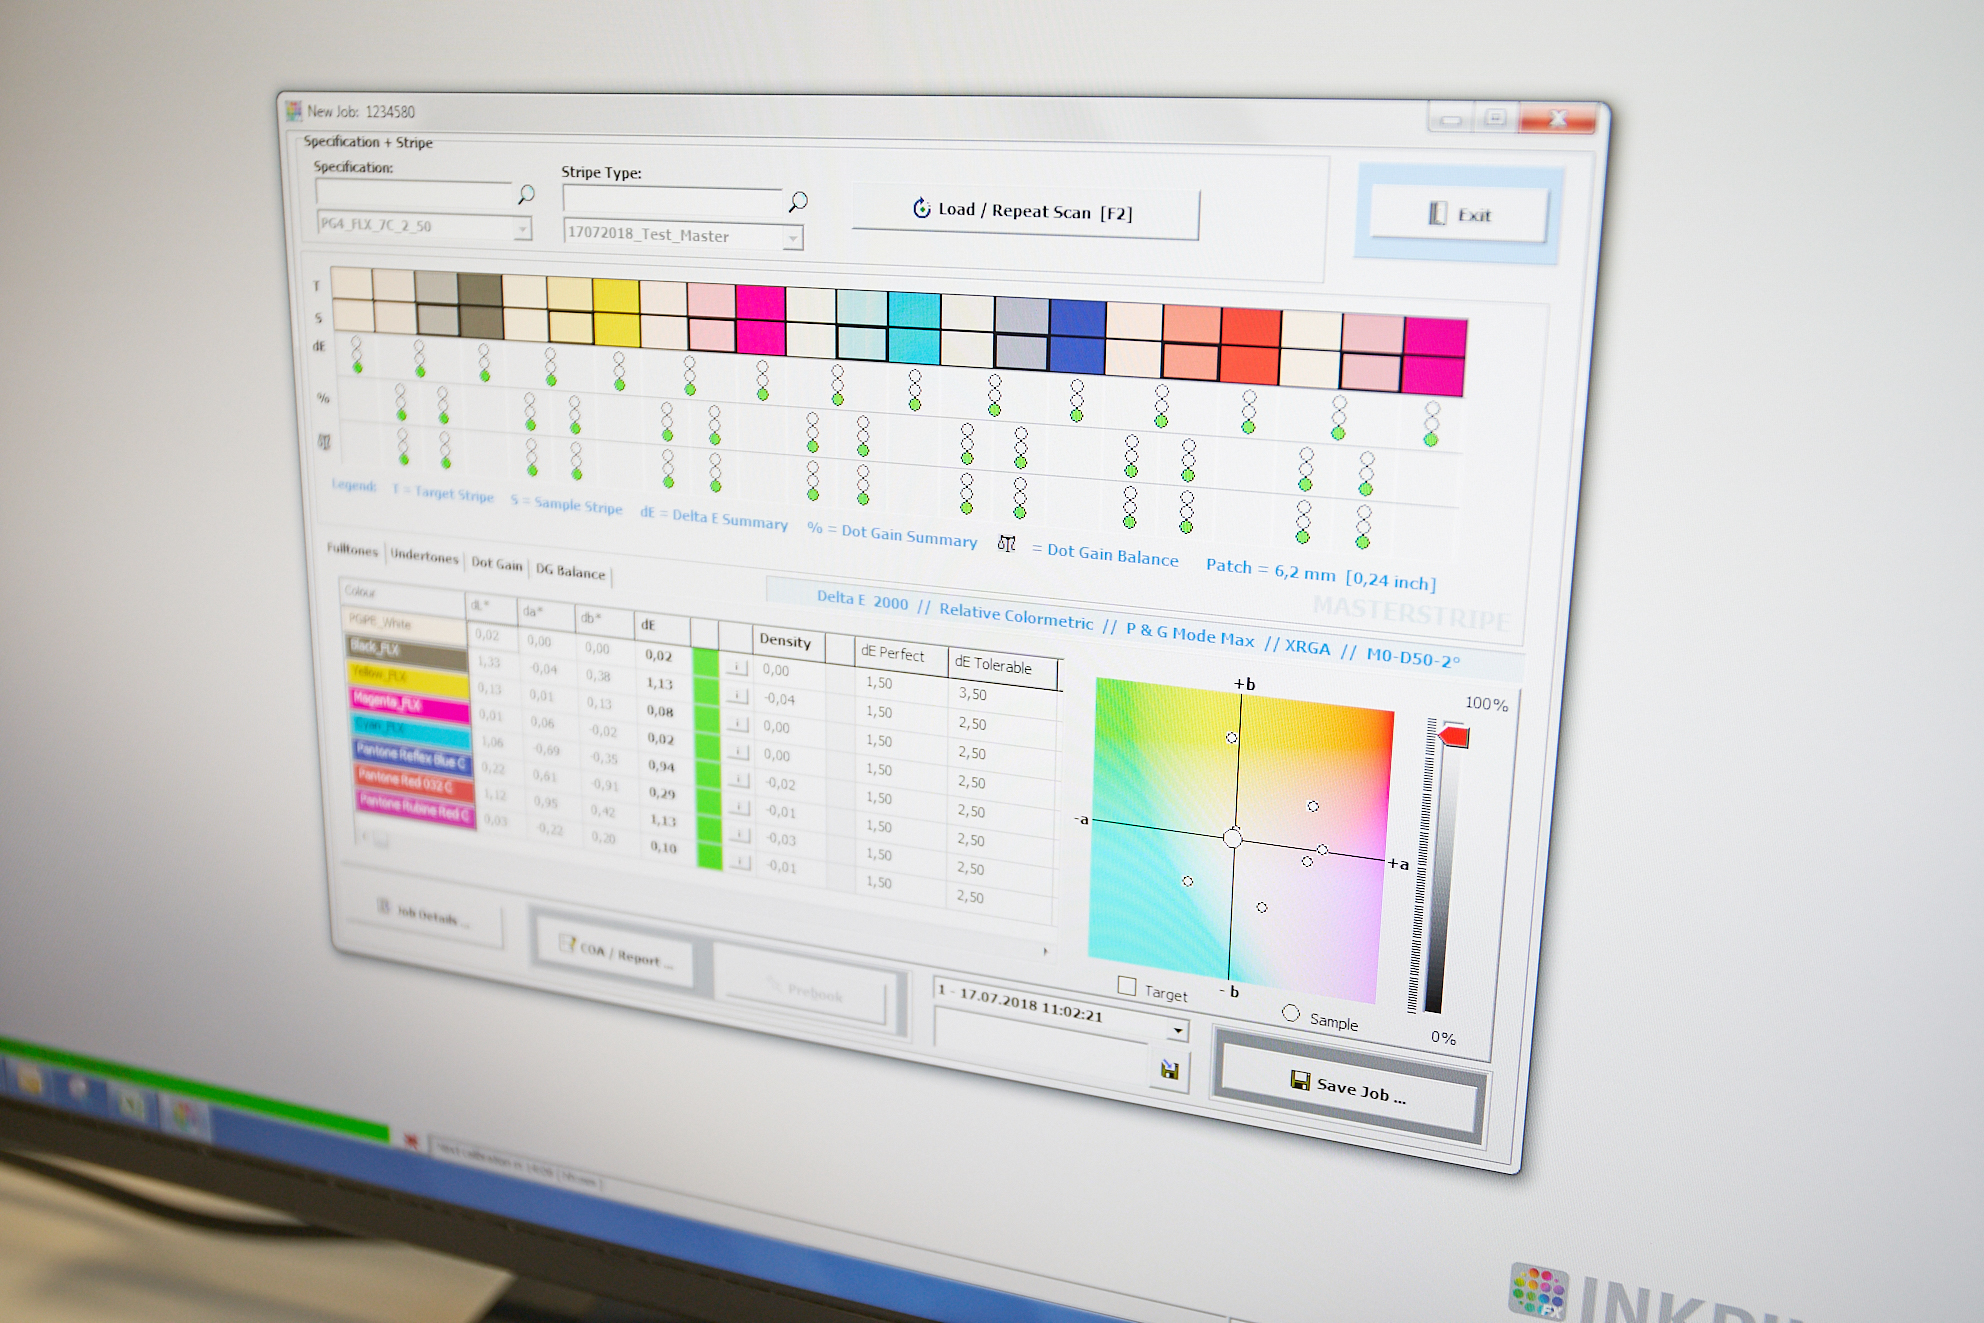This screenshot has width=1984, height=1323.
Task: Click the reflex blue target stripe patch
Action: click(x=1078, y=318)
